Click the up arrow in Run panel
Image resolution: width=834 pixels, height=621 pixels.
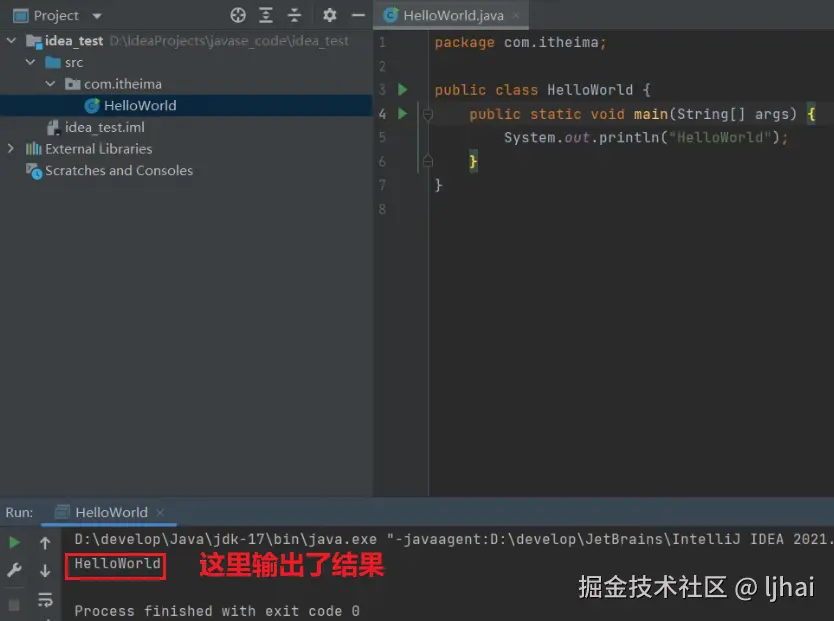(x=45, y=543)
